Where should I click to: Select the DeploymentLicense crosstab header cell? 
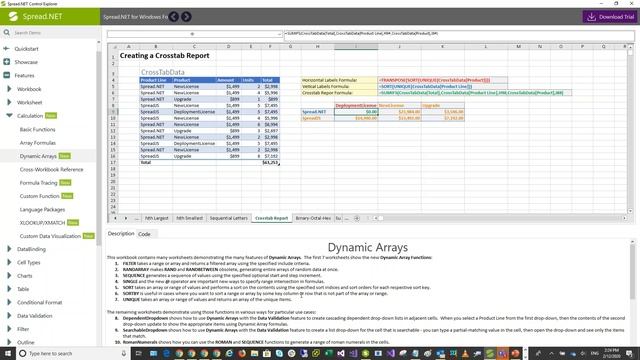coord(356,105)
